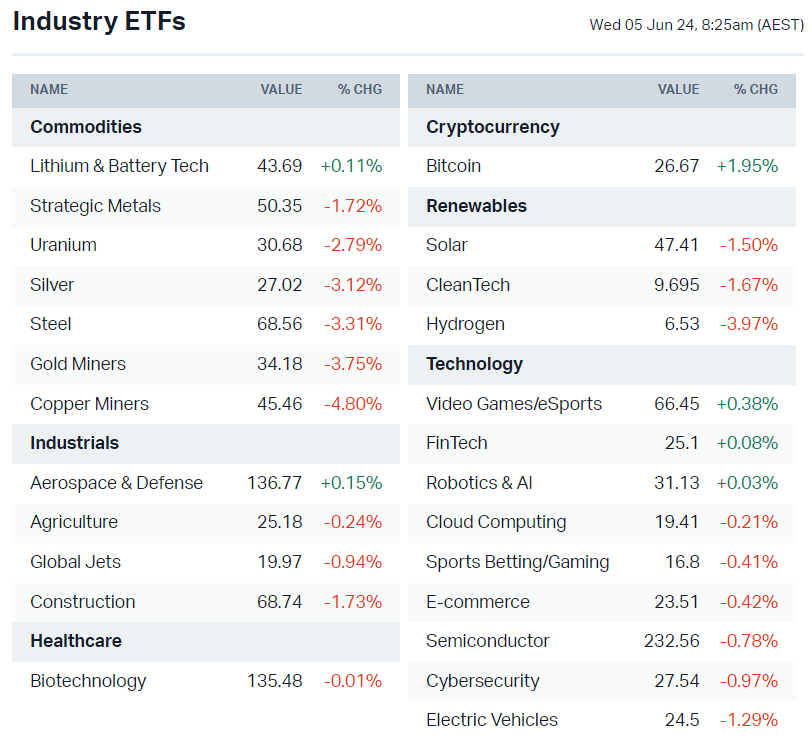
Task: Collapse the Commodities section header
Action: click(x=85, y=127)
